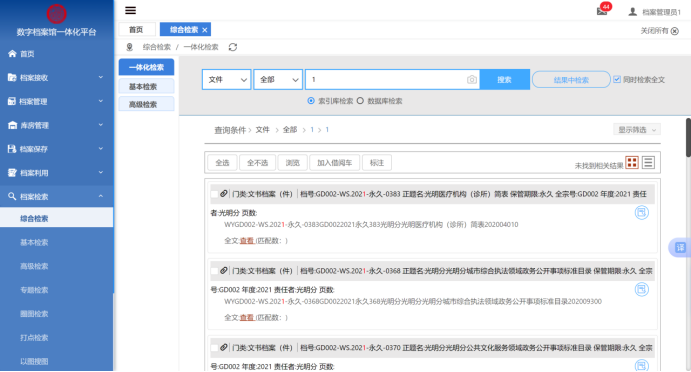Image resolution: width=691 pixels, height=372 pixels.
Task: Click the 标注 button
Action: coord(377,163)
